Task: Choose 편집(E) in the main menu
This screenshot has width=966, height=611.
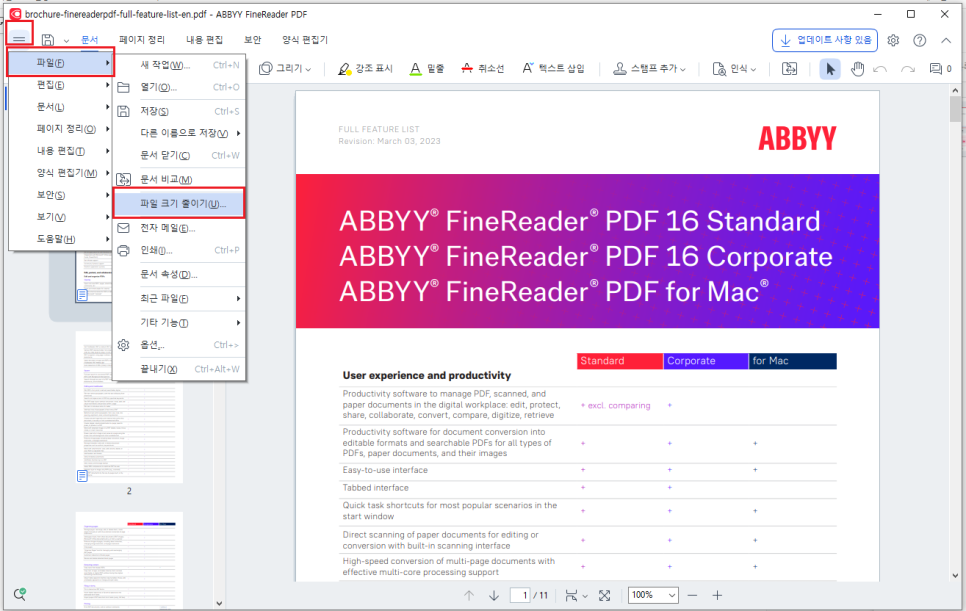Action: pos(60,85)
